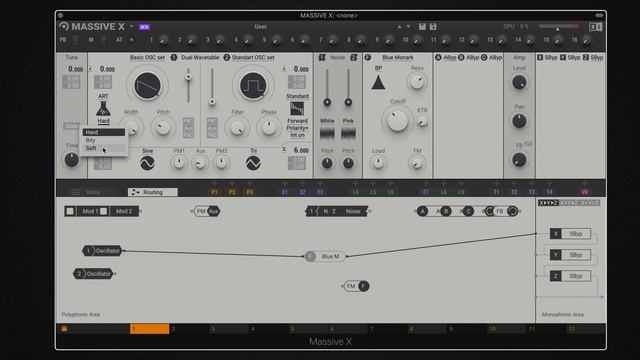The image size is (640, 360).
Task: Toggle the 2 Oscillator routing node
Action: (94, 273)
